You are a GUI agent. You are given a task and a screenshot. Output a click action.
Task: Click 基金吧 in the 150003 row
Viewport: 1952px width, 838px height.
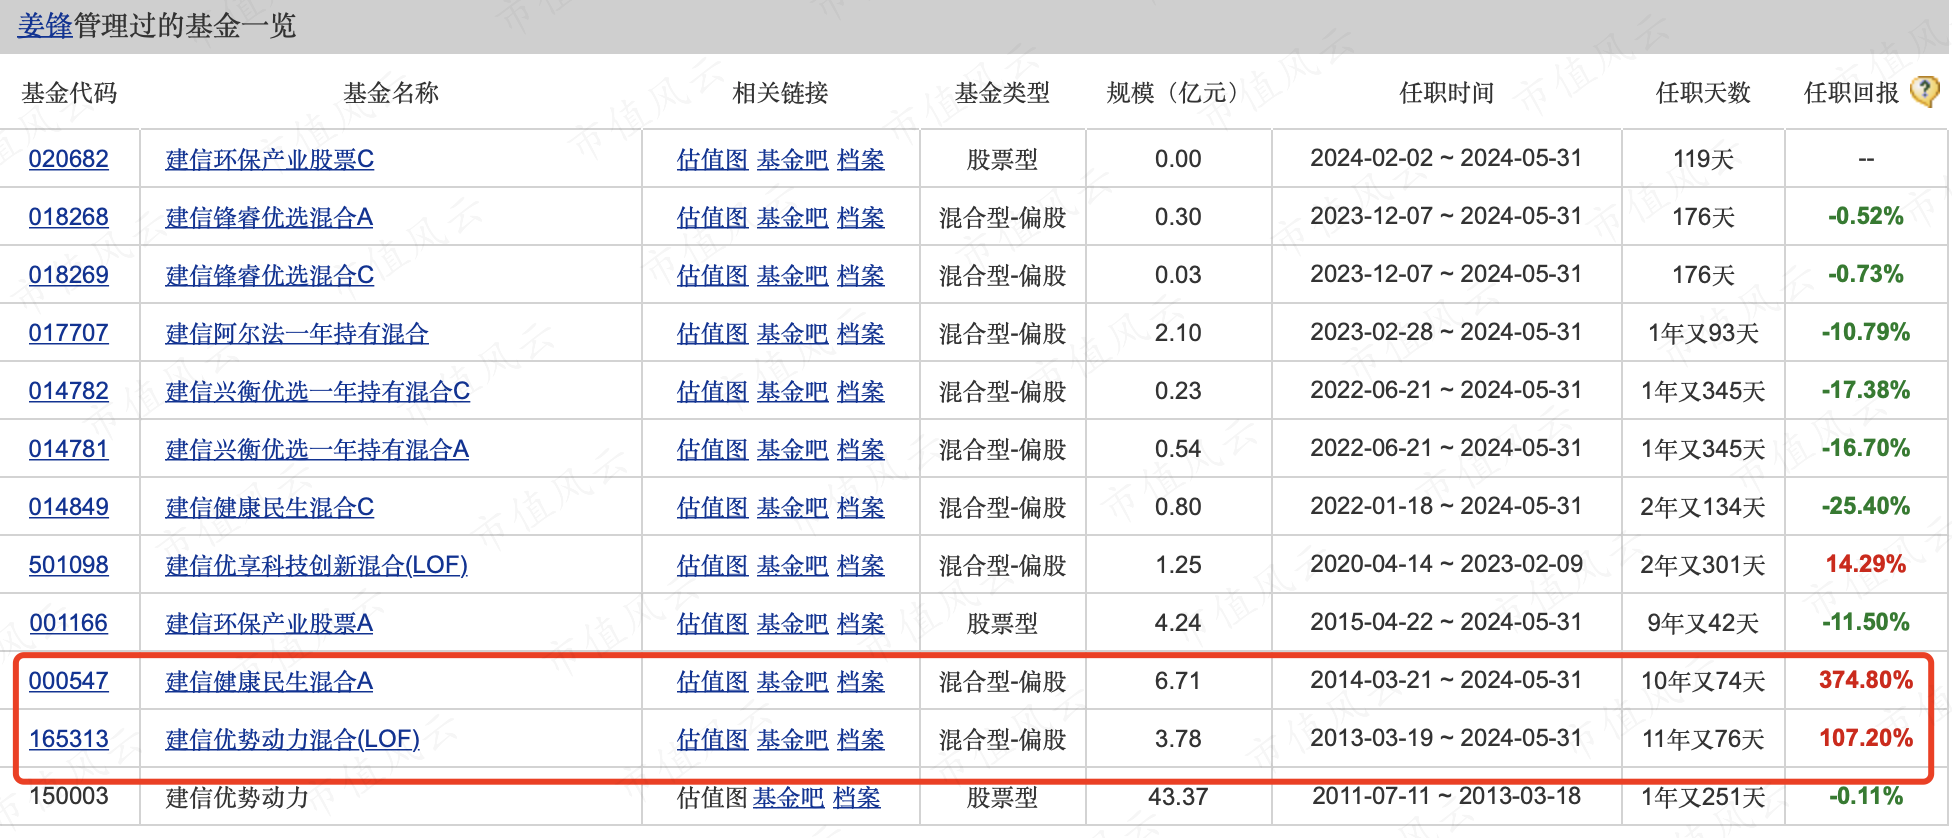pyautogui.click(x=788, y=797)
